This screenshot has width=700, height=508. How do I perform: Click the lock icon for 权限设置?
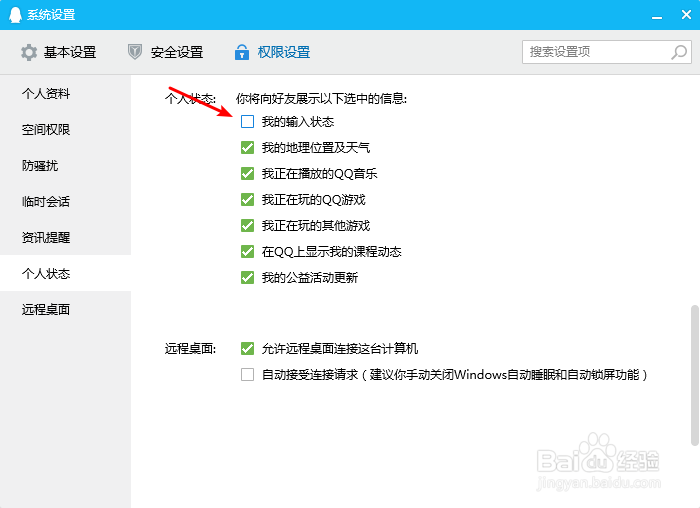(242, 52)
